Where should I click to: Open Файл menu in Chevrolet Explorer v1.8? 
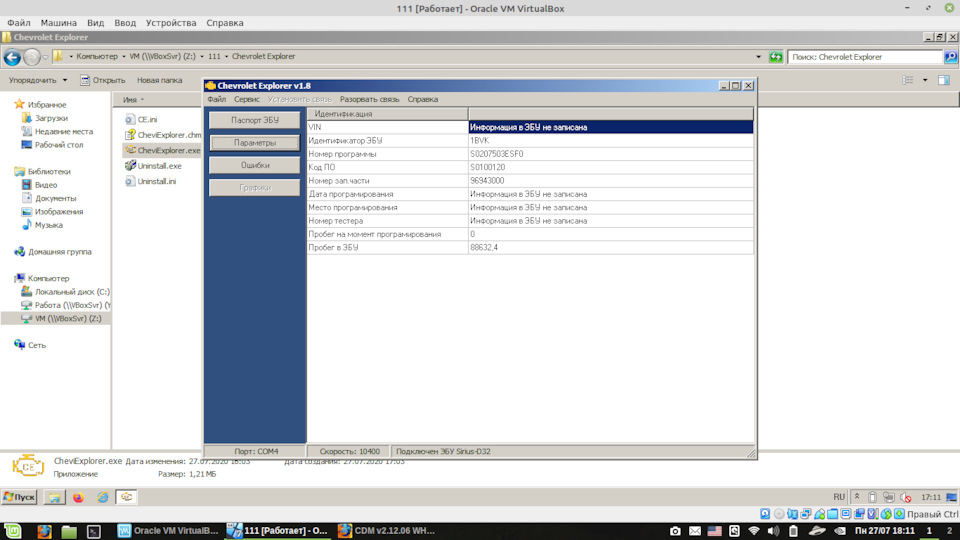[216, 99]
